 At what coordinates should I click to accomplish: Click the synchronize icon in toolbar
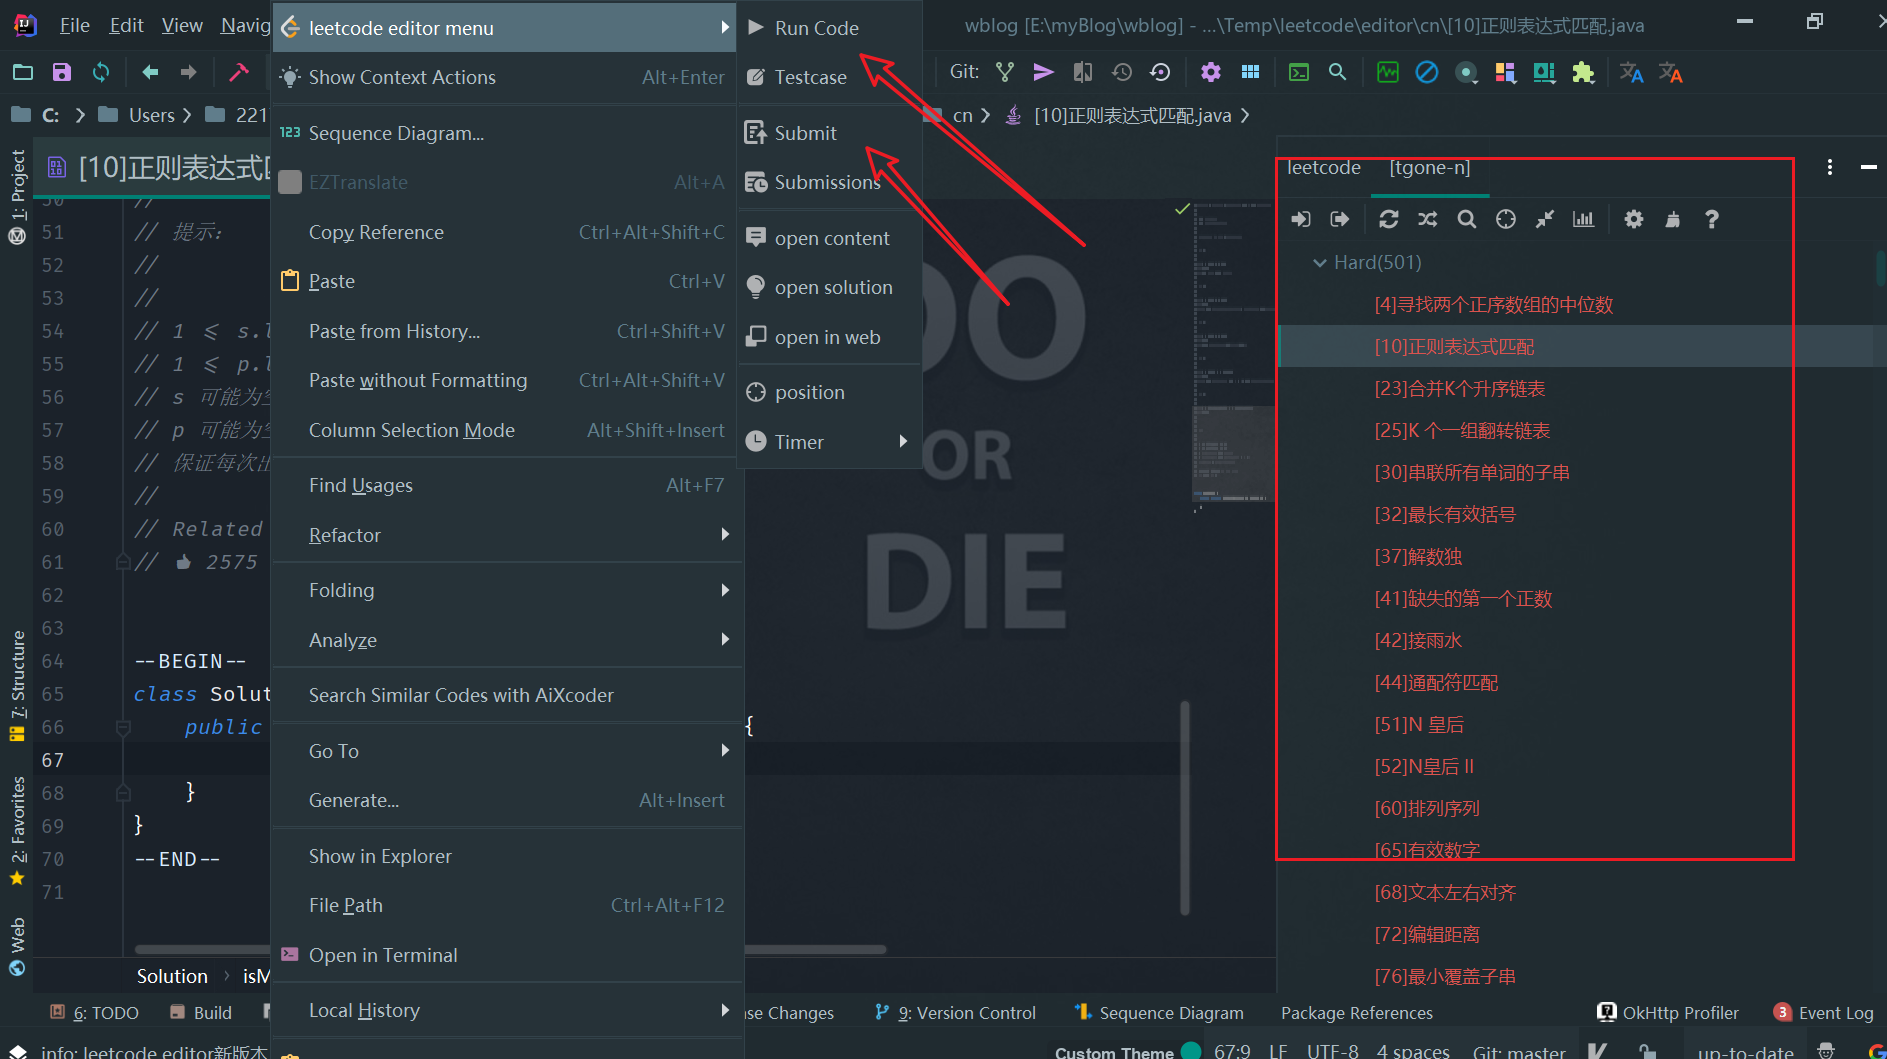(x=101, y=72)
